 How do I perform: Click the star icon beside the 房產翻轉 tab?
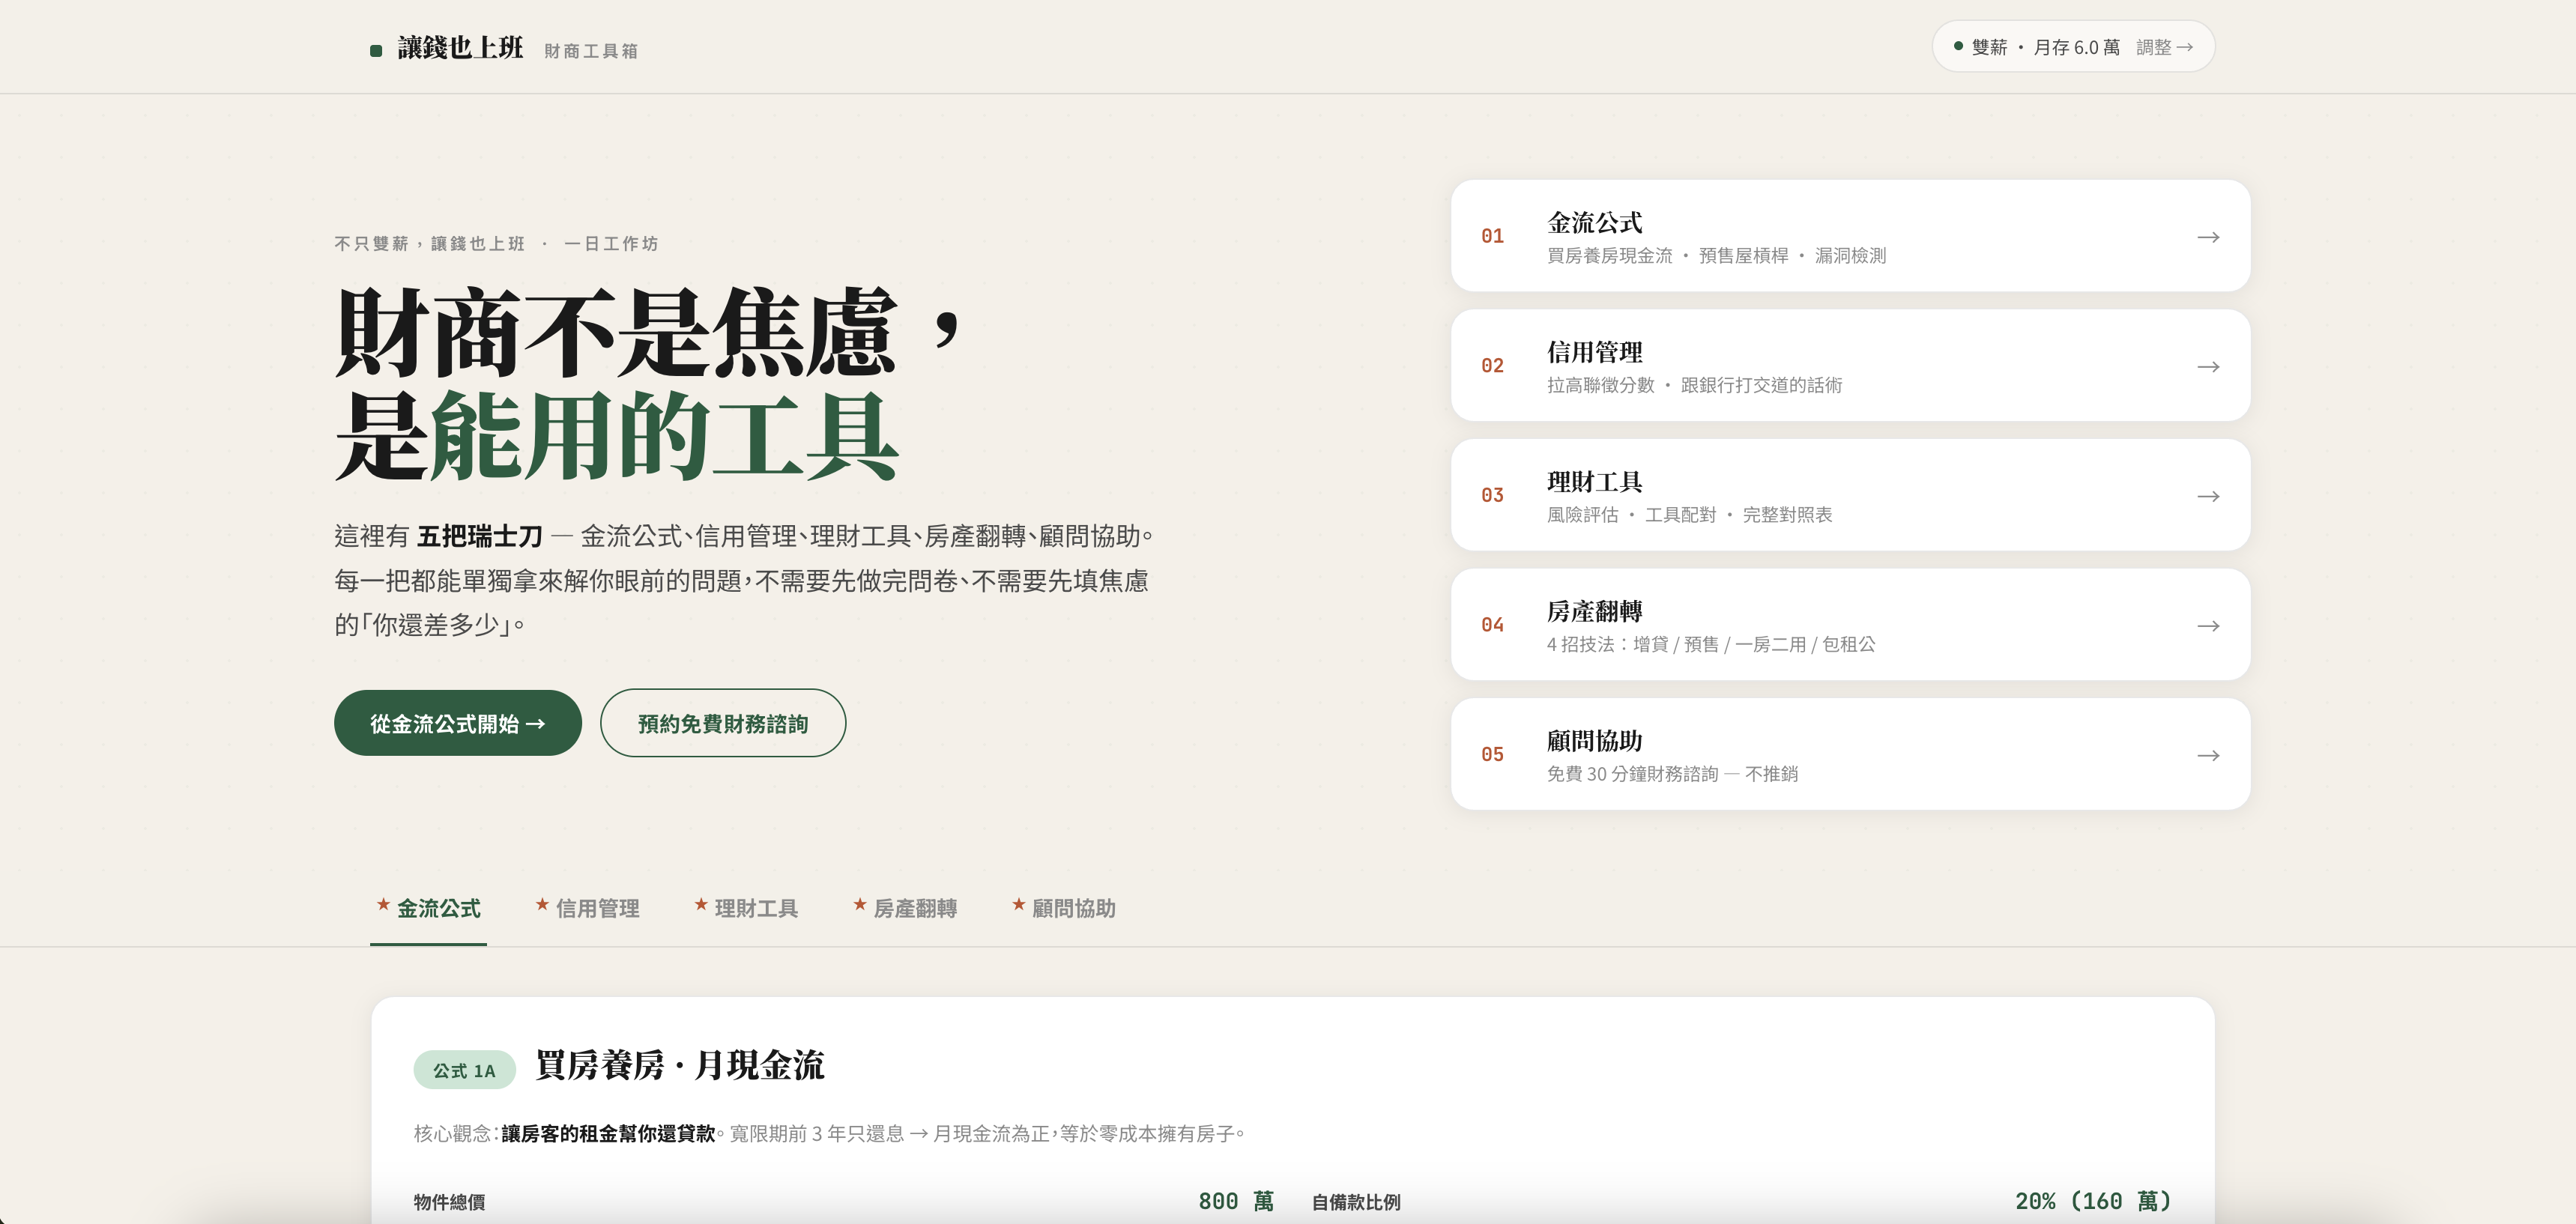(x=859, y=904)
